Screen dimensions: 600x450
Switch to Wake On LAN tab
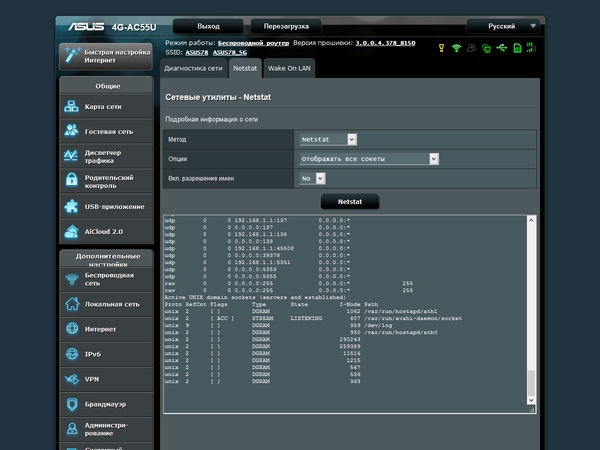pos(291,68)
